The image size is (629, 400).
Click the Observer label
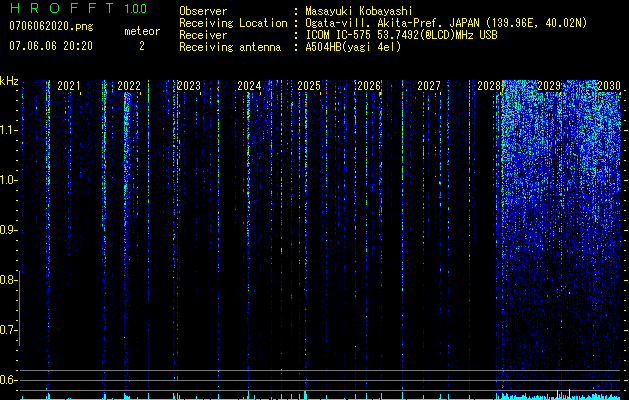(203, 11)
